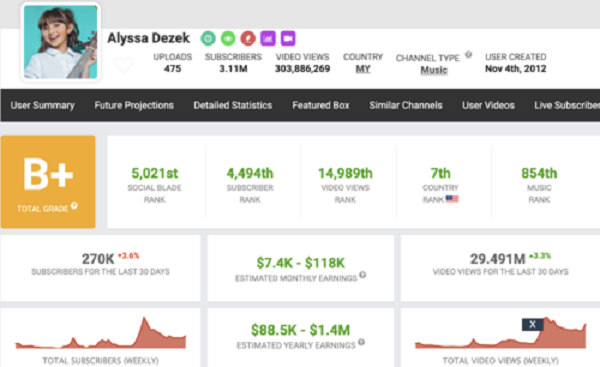600x367 pixels.
Task: Click the green eye badge icon
Action: click(228, 38)
